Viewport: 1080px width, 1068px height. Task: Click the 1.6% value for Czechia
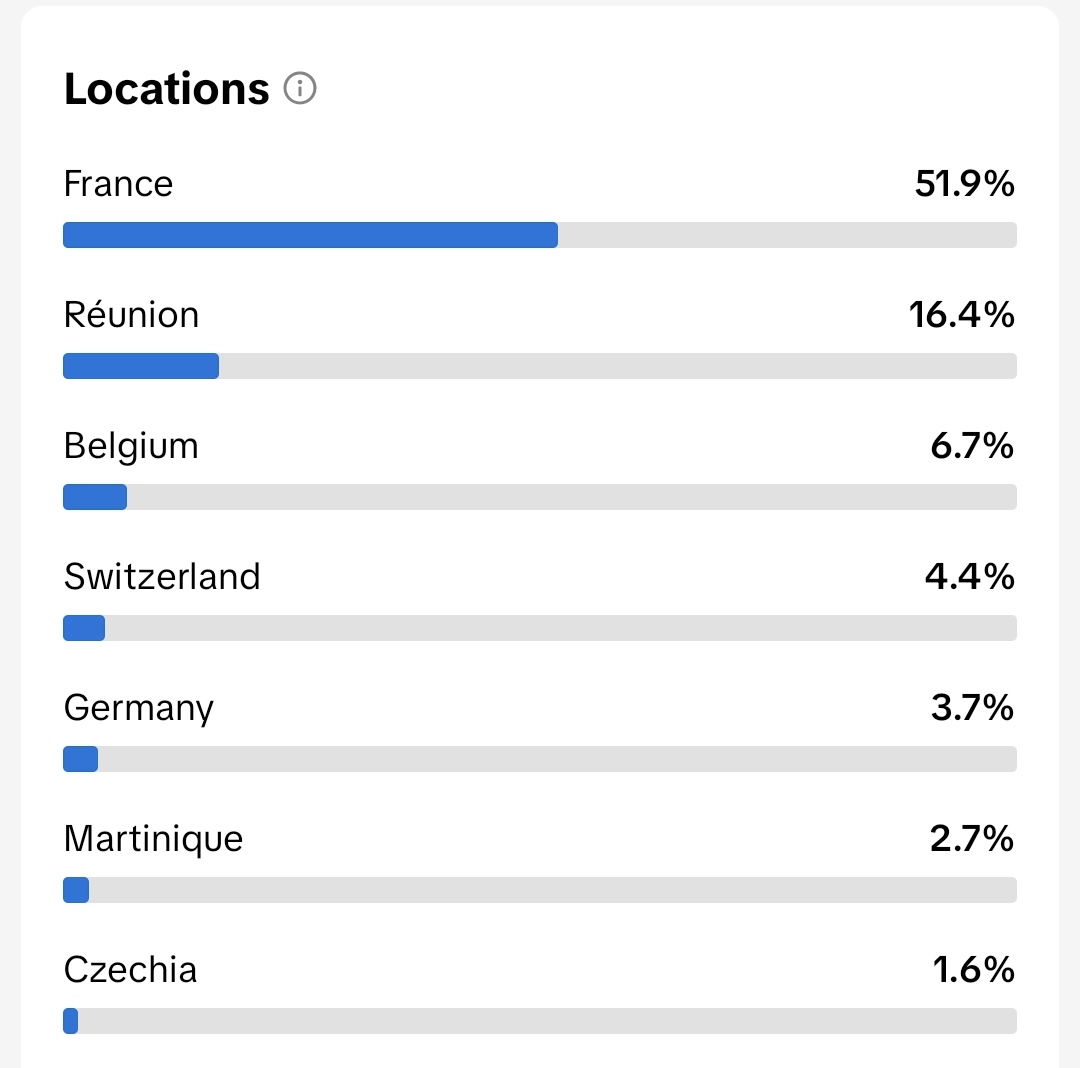[x=975, y=970]
